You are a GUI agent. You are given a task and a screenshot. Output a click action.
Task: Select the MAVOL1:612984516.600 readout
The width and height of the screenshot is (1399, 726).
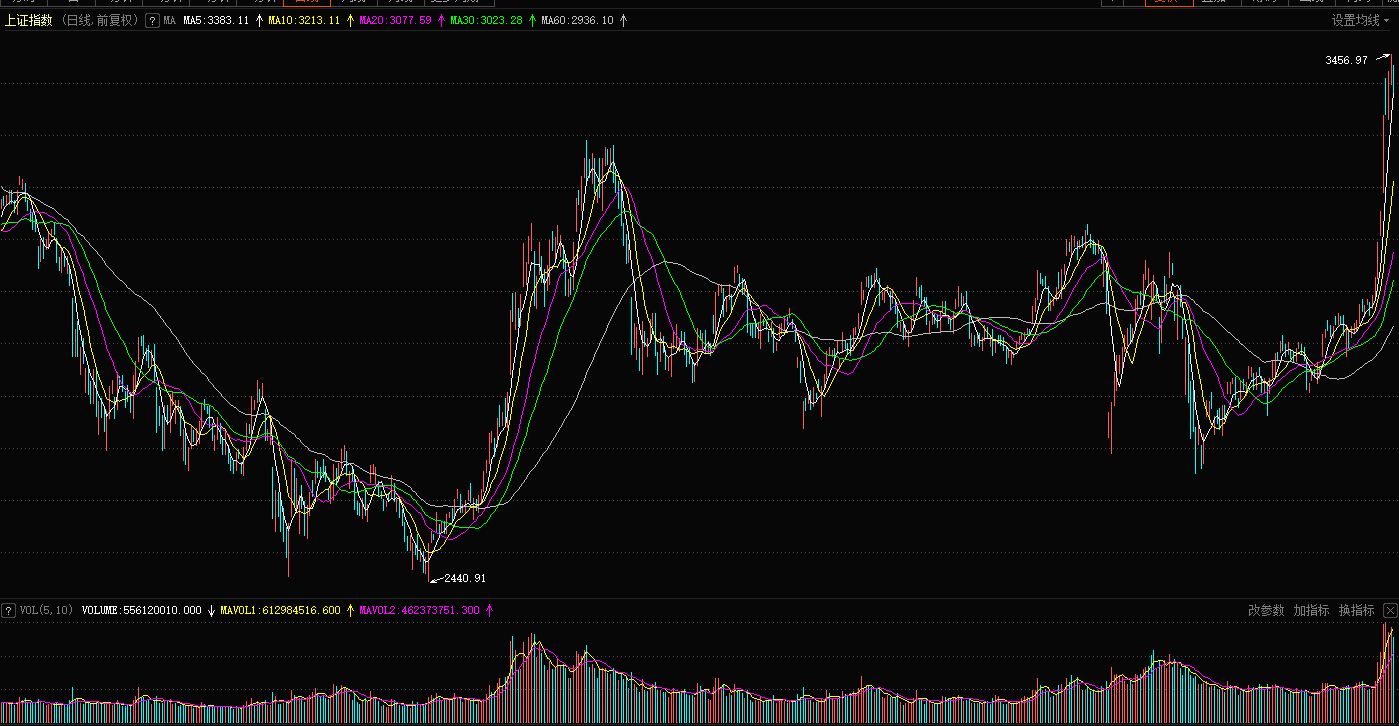[x=280, y=610]
